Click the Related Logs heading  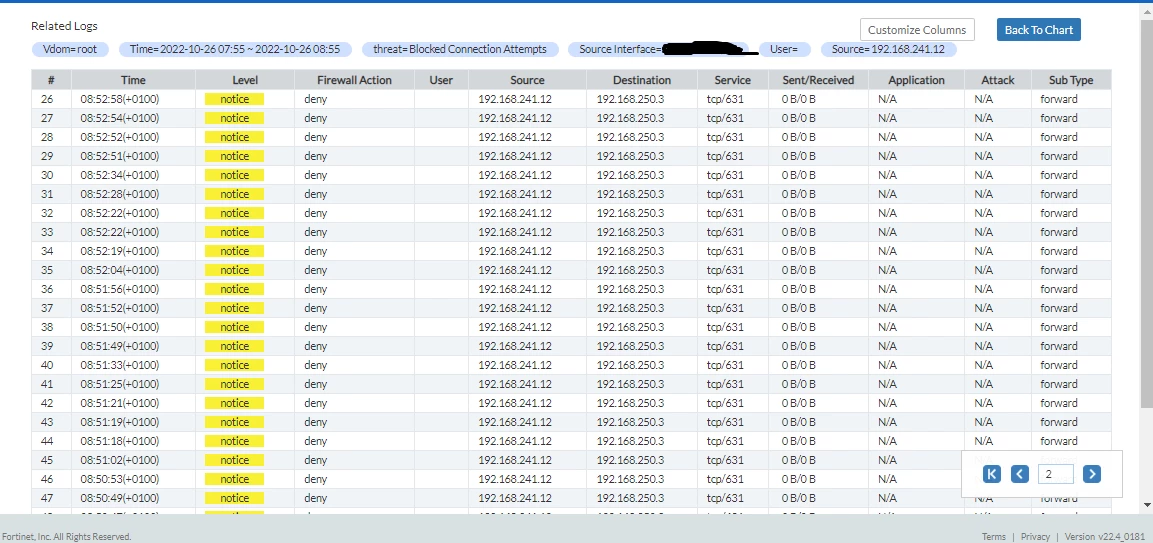pyautogui.click(x=64, y=26)
